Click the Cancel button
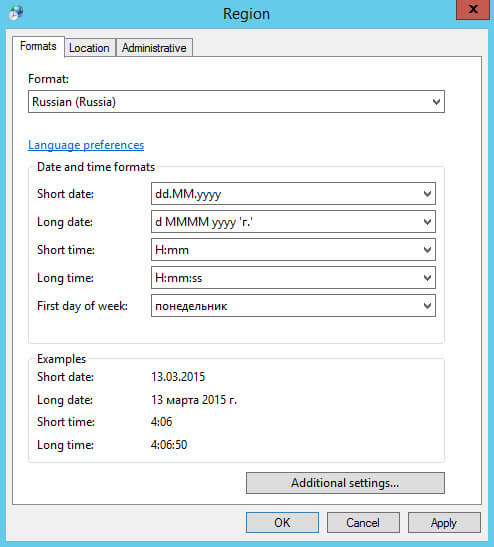494x547 pixels. [363, 523]
